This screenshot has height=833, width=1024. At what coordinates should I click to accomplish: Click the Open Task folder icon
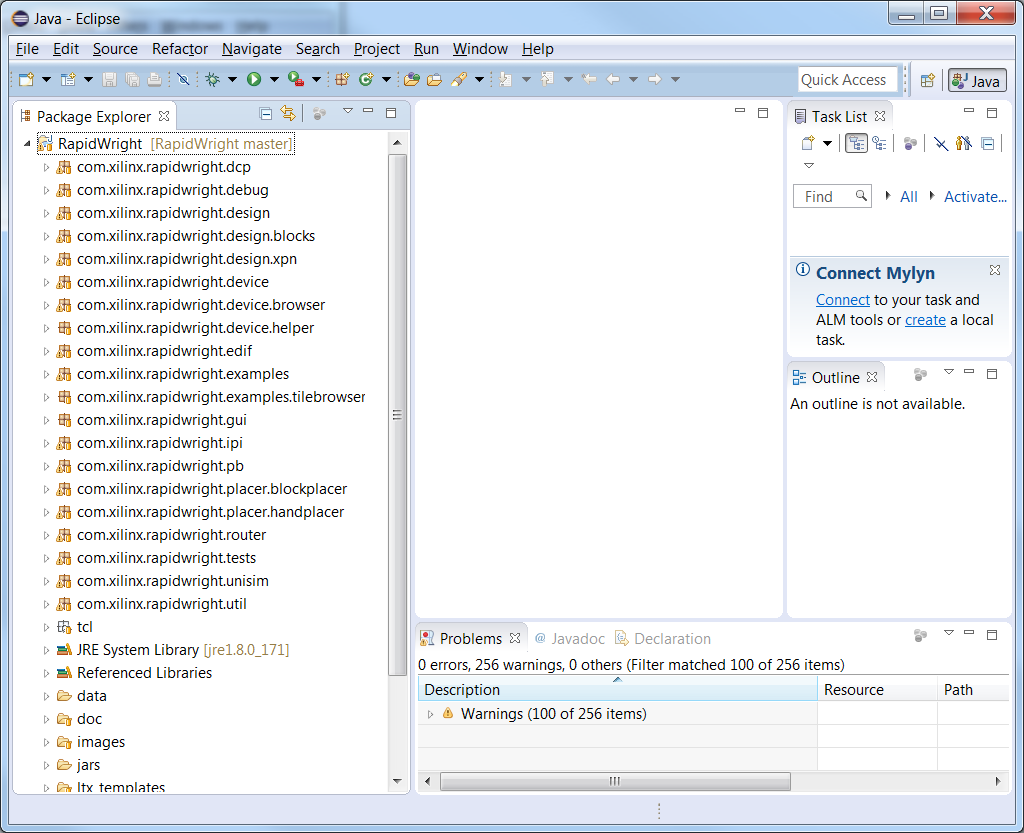point(434,80)
